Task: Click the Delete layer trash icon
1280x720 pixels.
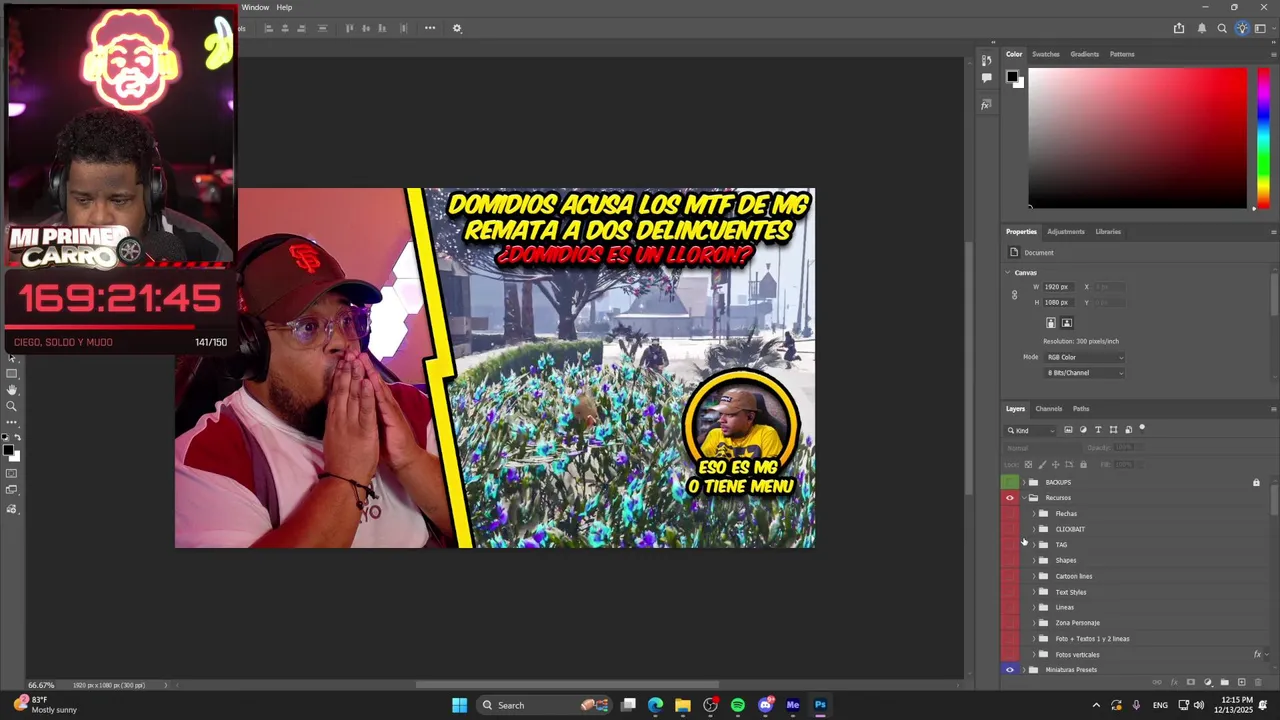Action: 1258,682
